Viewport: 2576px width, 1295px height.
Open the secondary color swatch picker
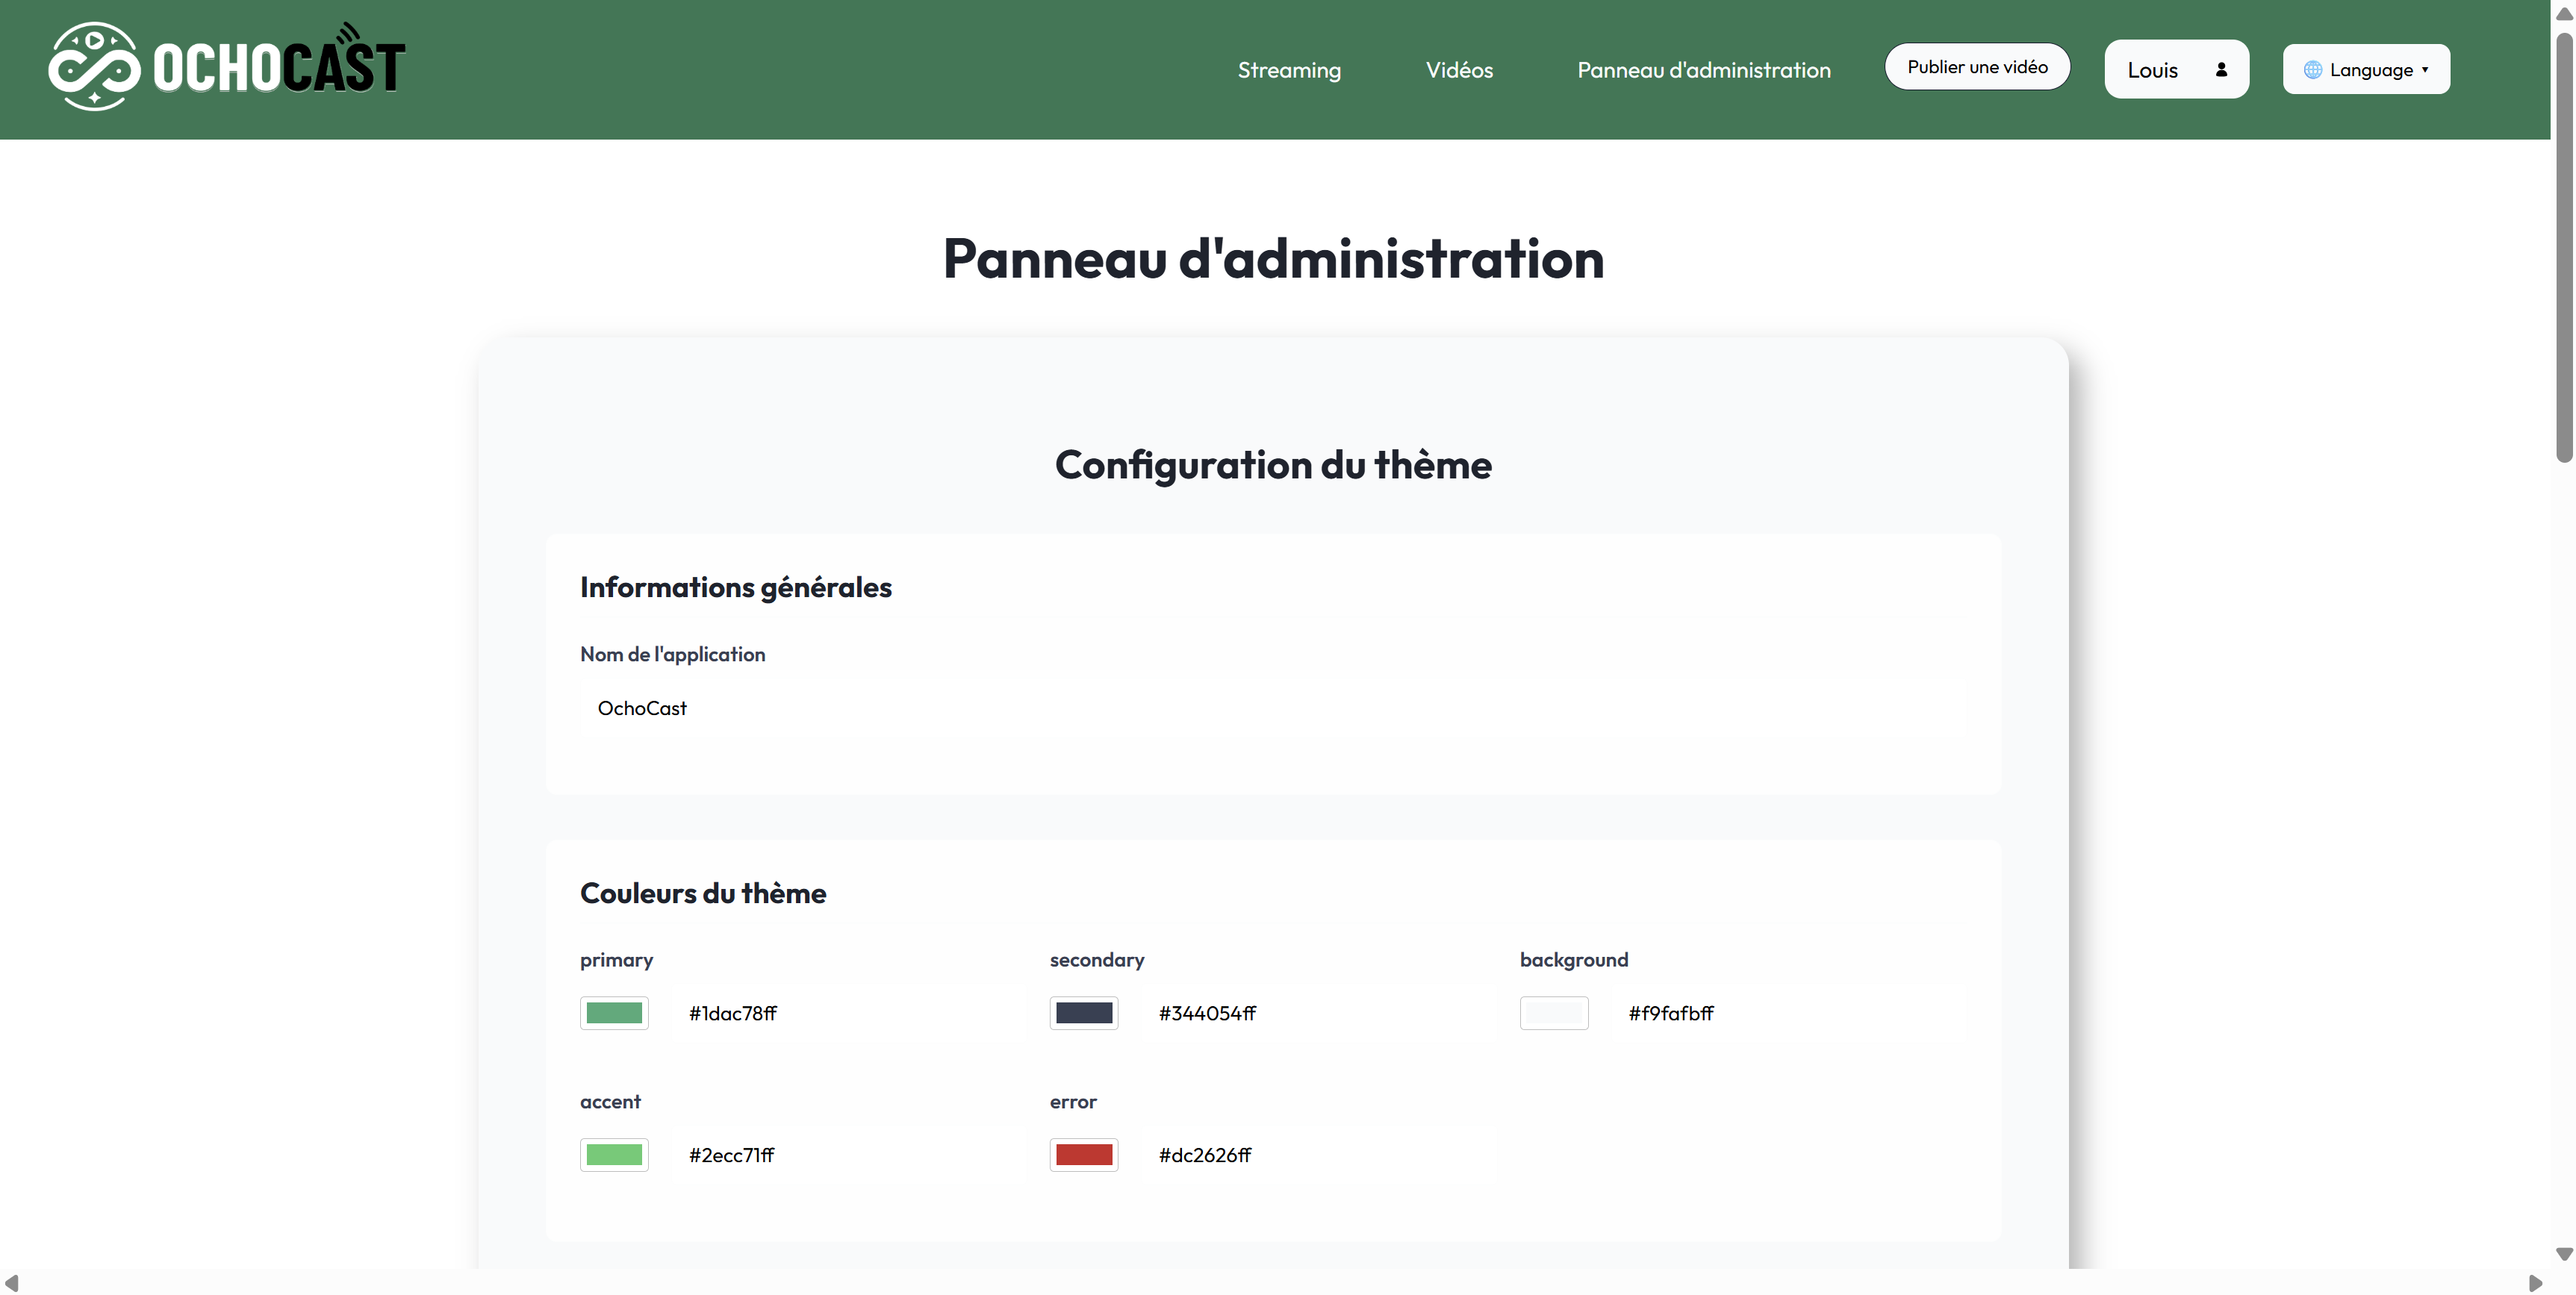[x=1083, y=1013]
